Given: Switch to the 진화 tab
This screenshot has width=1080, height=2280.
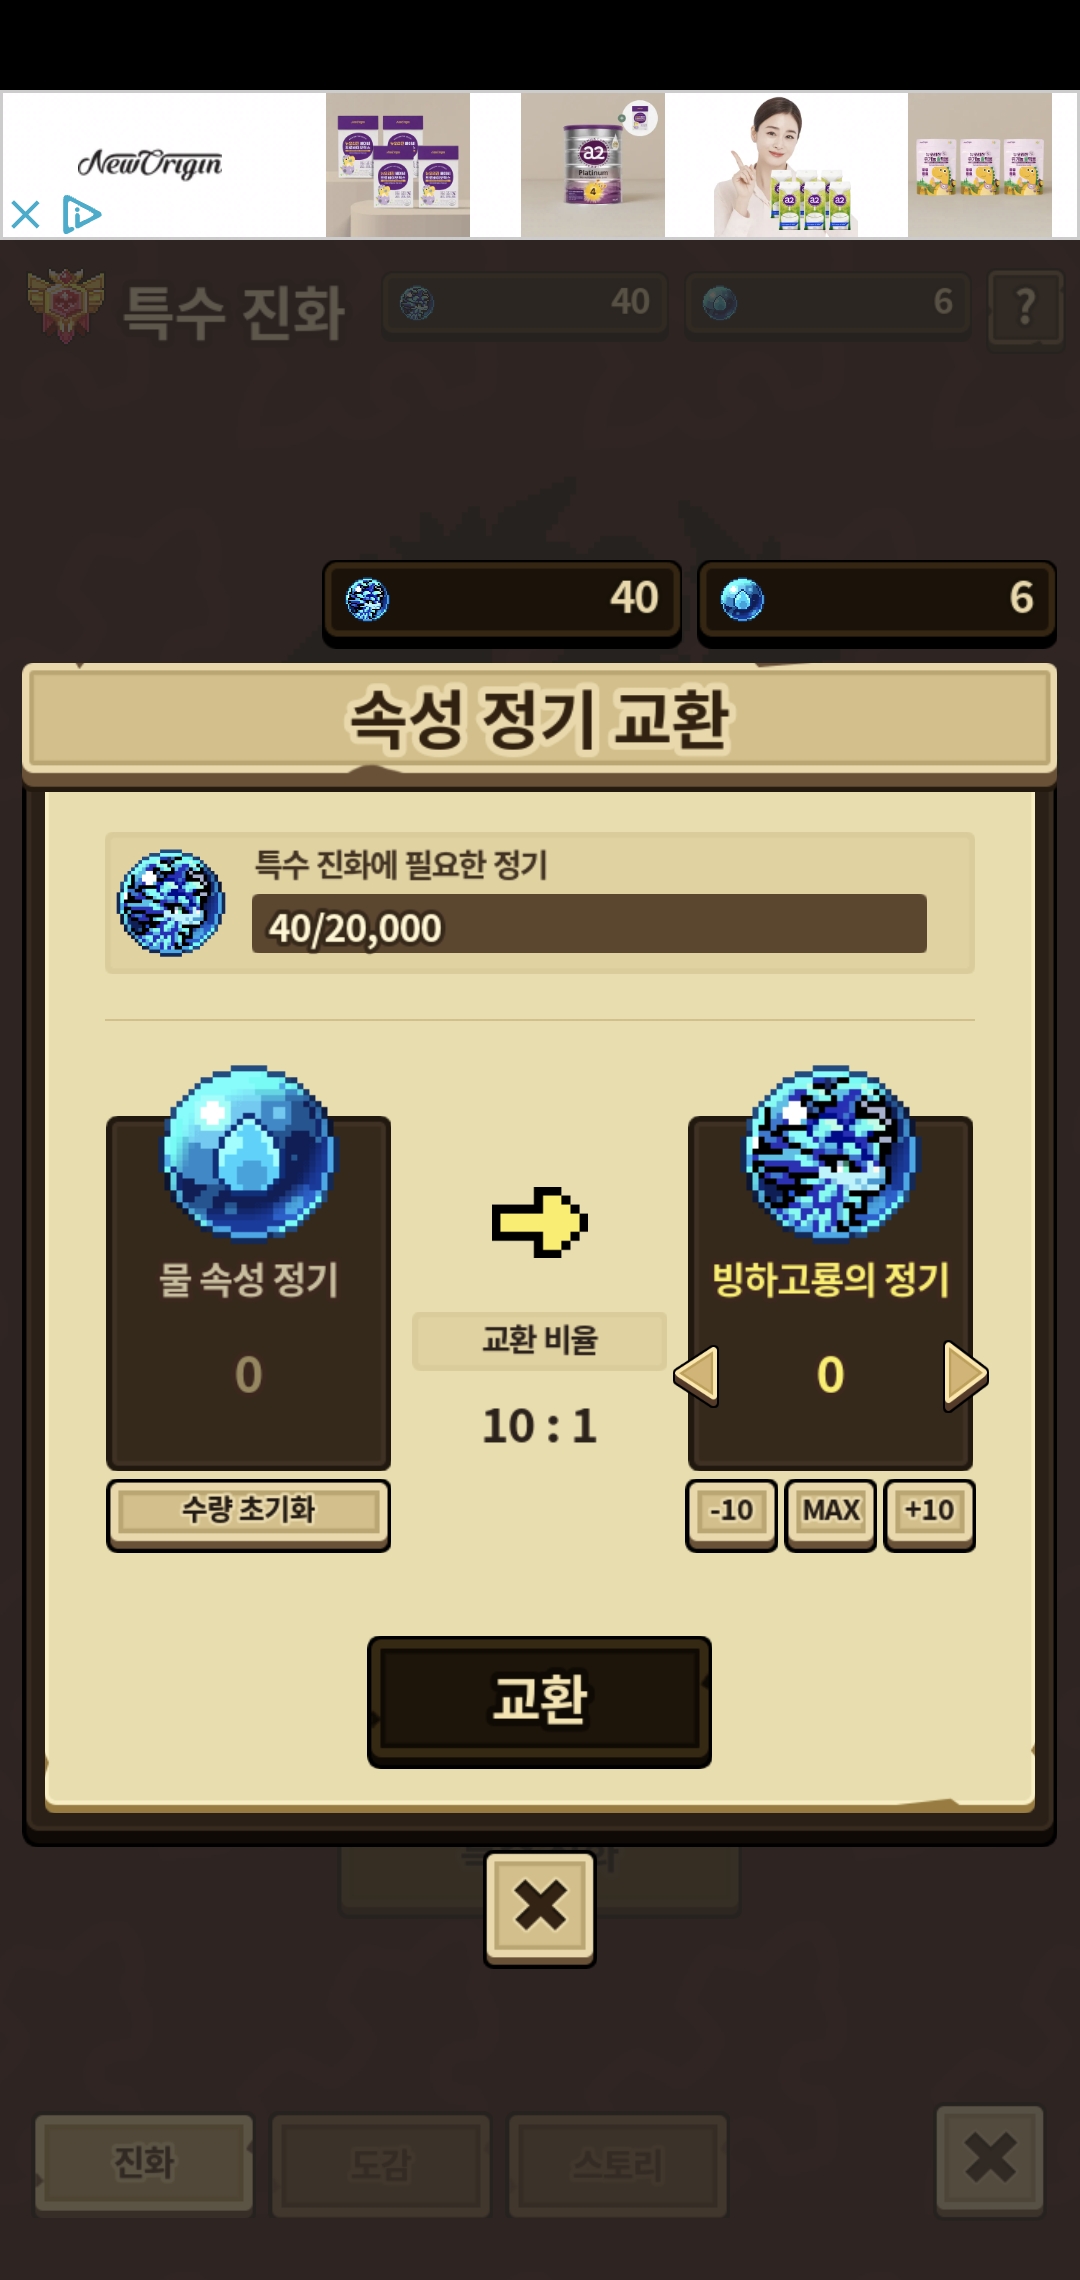Looking at the screenshot, I should (144, 2164).
